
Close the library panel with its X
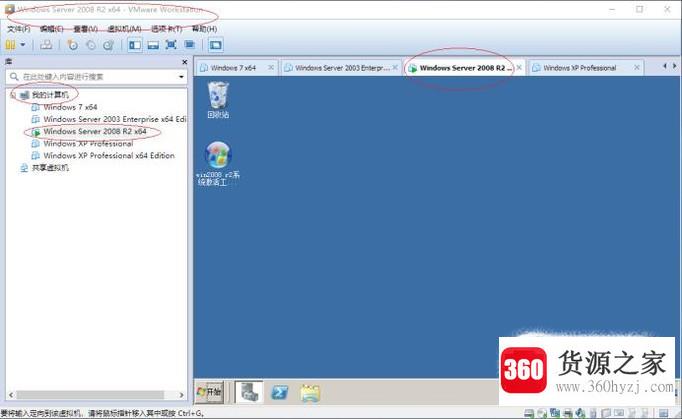(x=184, y=62)
